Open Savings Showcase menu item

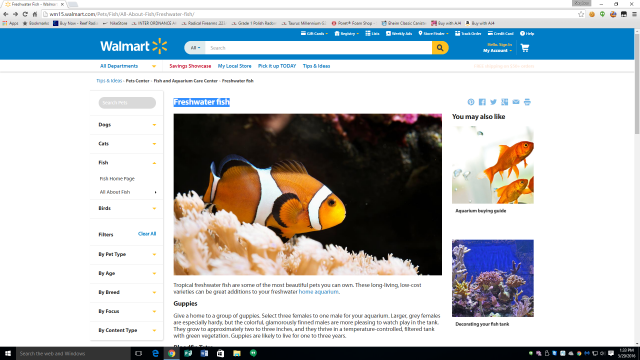pyautogui.click(x=190, y=66)
